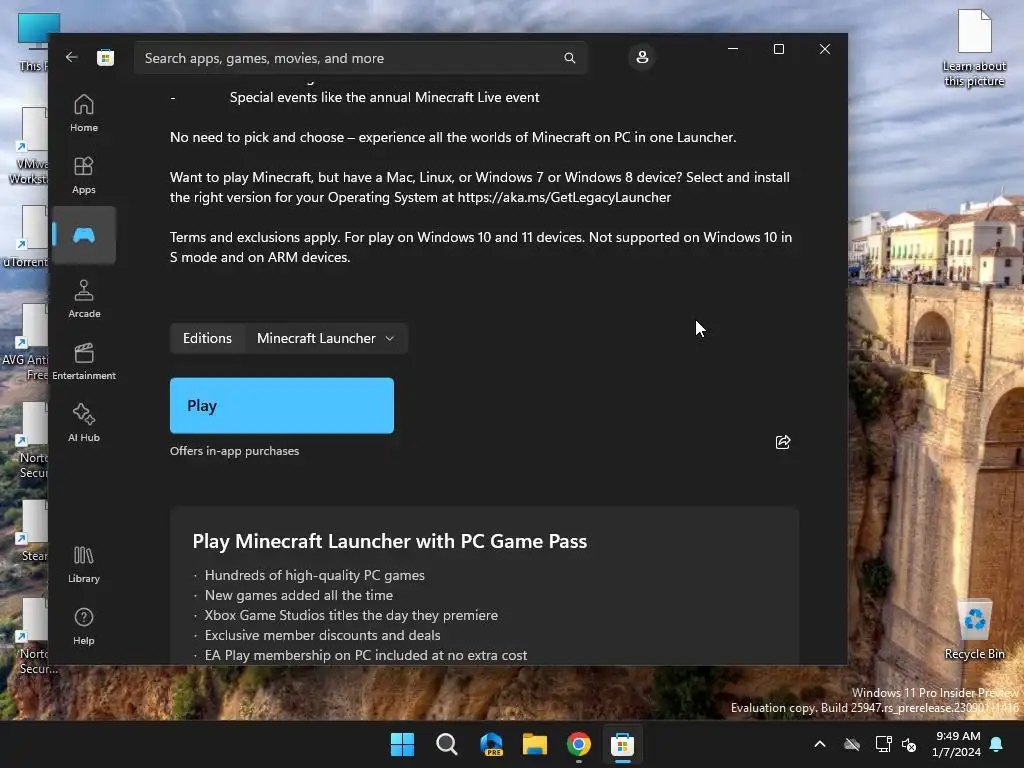
Task: Open Arcade in the sidebar
Action: point(84,299)
